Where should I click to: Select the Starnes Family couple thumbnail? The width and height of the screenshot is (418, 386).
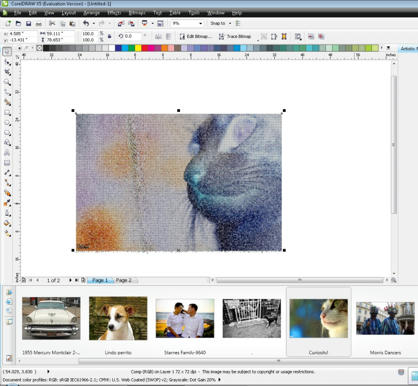point(185,318)
